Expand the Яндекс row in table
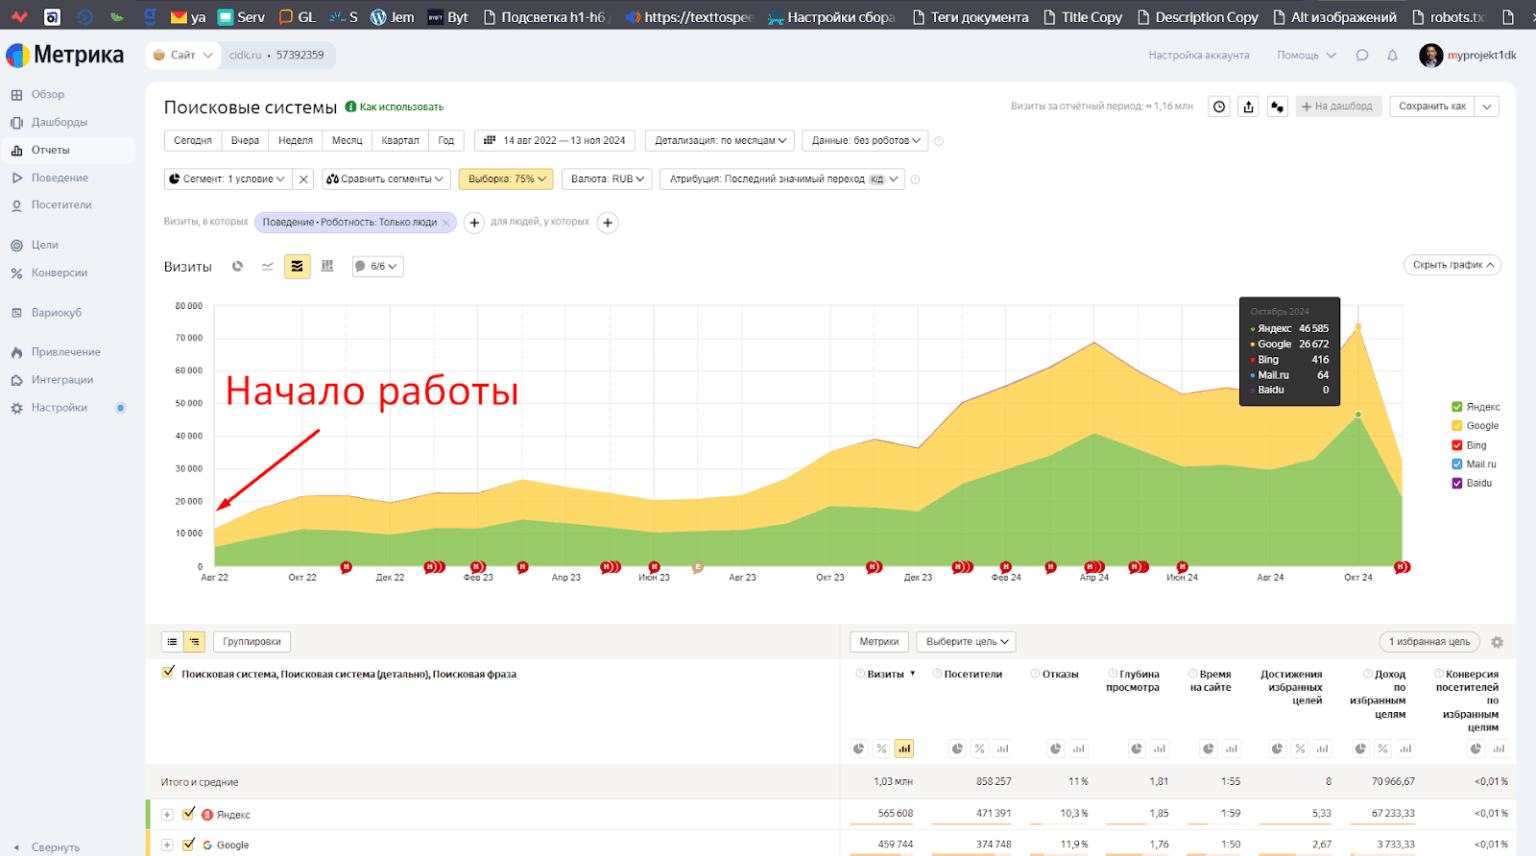Screen dimensions: 1536x856 (x=167, y=815)
